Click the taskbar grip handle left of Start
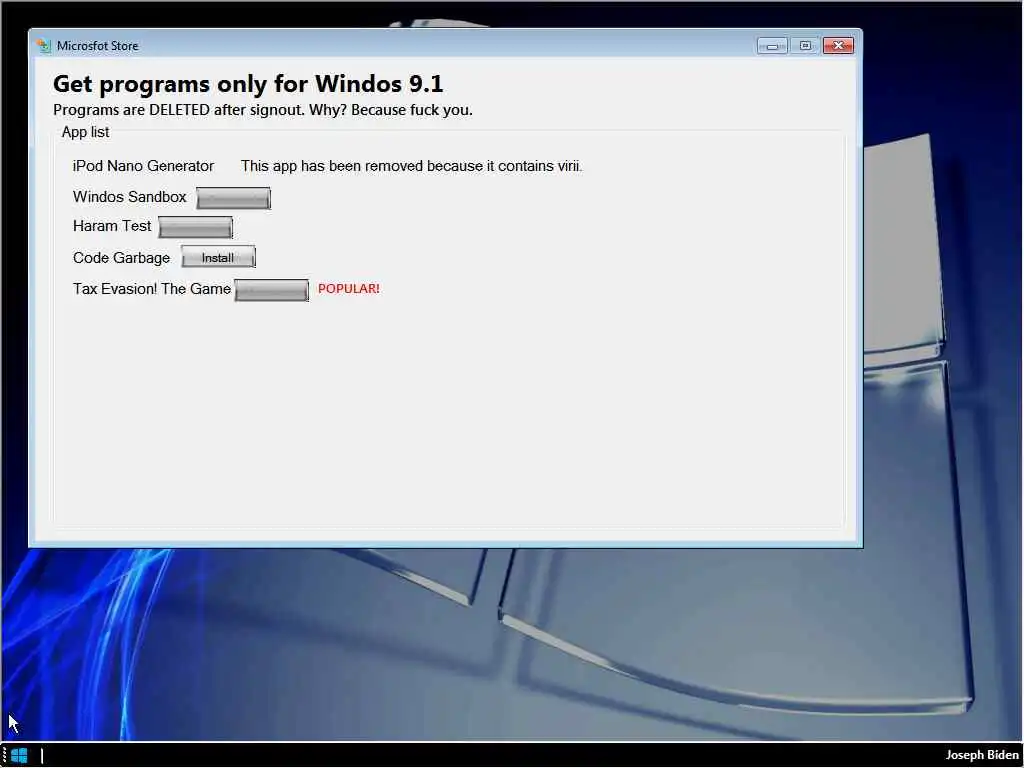 point(5,756)
